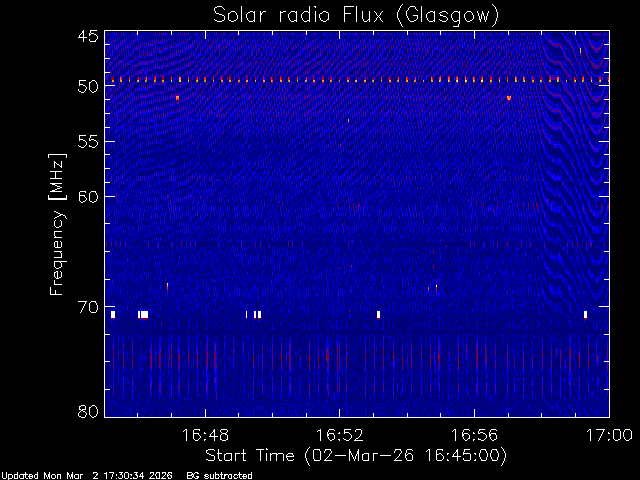The image size is (640, 480).
Task: Click the 16:48 time tick label
Action: tap(205, 435)
